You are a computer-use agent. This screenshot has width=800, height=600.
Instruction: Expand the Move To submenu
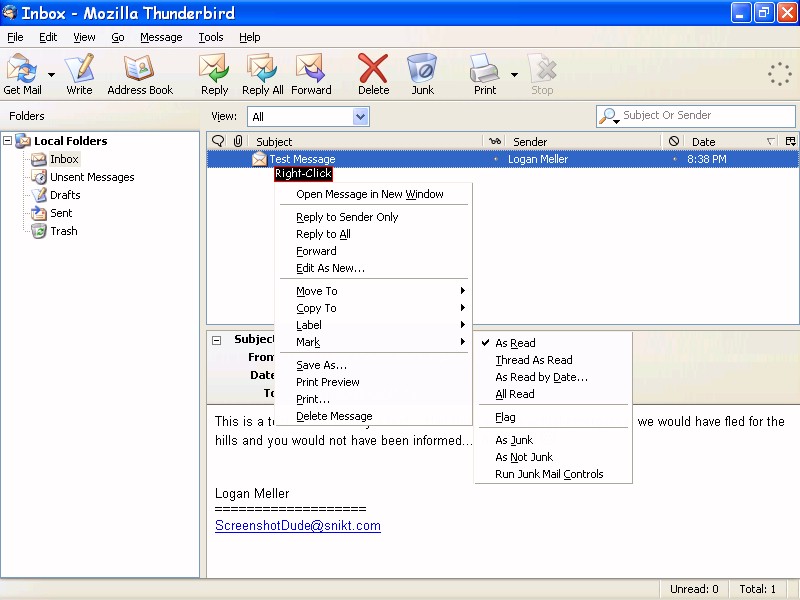374,291
